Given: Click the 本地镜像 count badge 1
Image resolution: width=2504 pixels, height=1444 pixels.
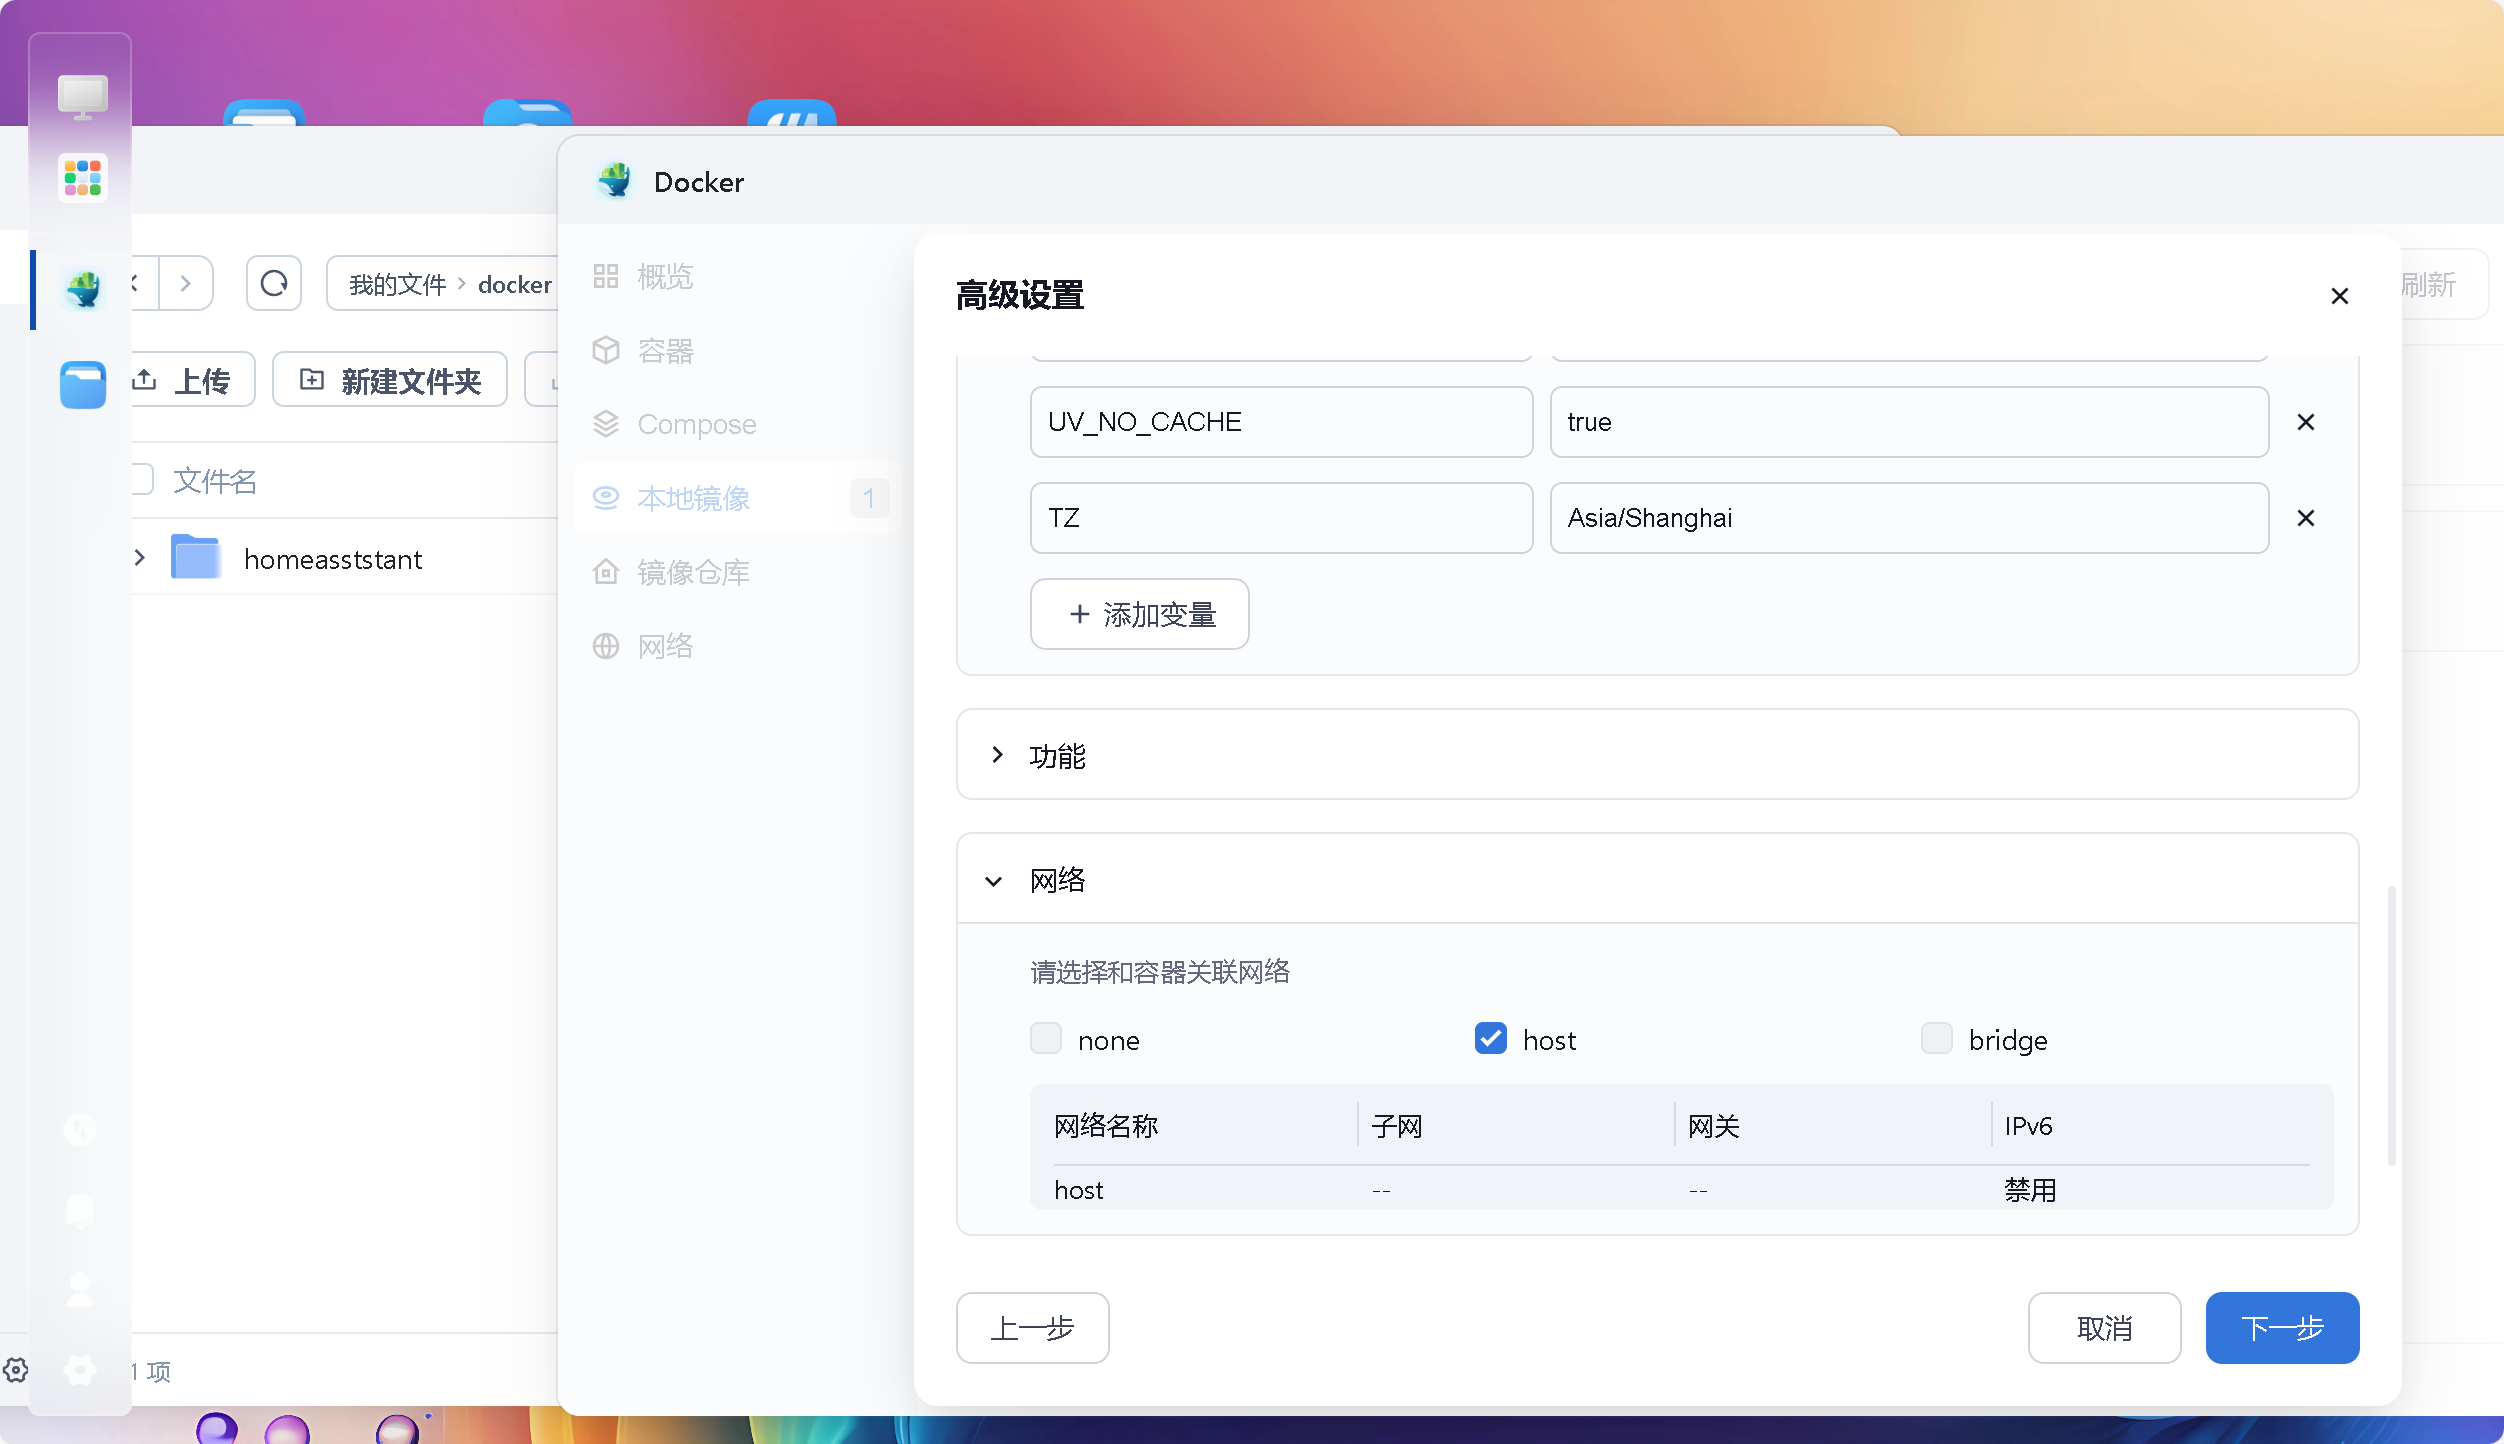Looking at the screenshot, I should point(869,498).
